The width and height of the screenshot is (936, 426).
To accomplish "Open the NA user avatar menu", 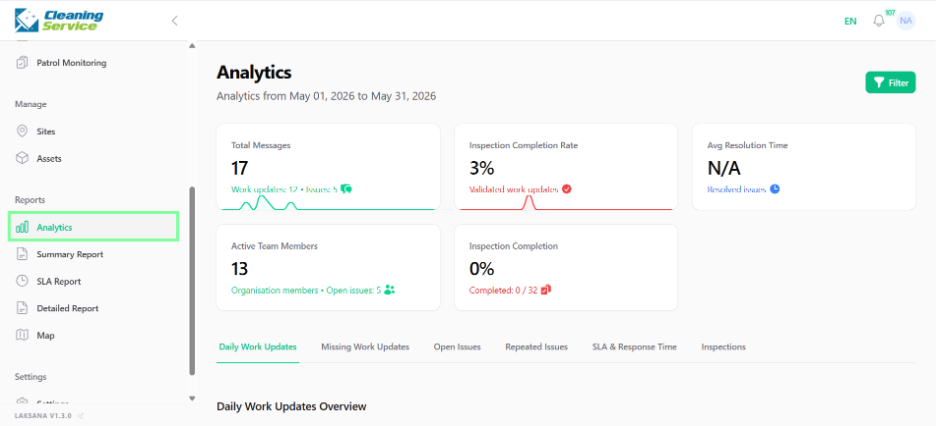I will click(906, 21).
